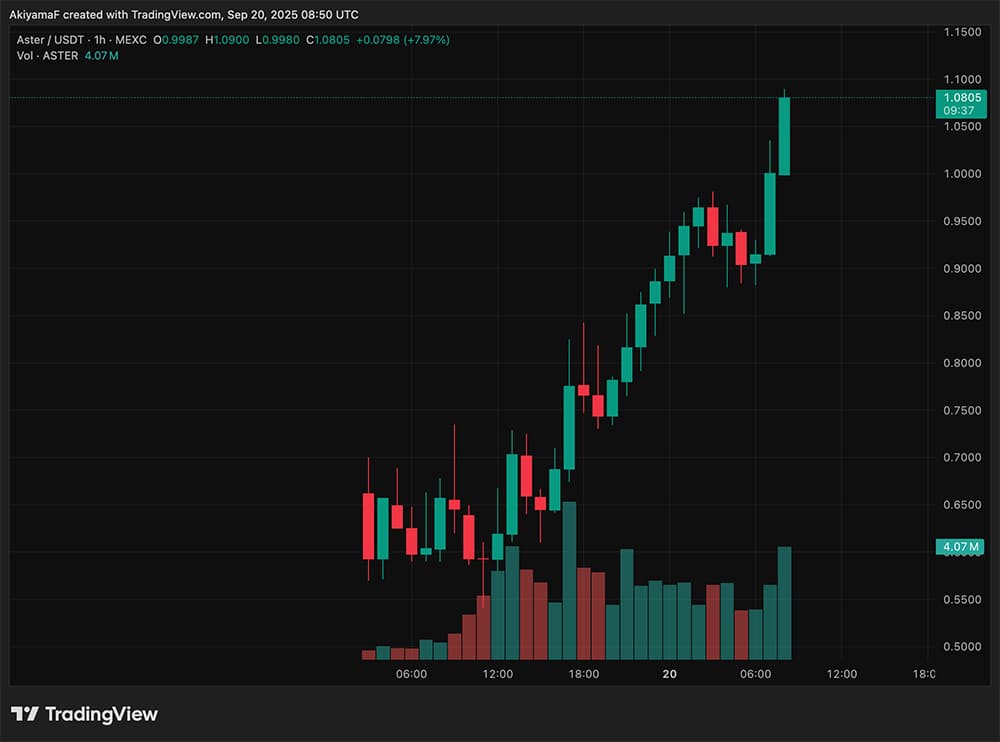
Task: Click the candle countdown timer 09:37
Action: 960,110
